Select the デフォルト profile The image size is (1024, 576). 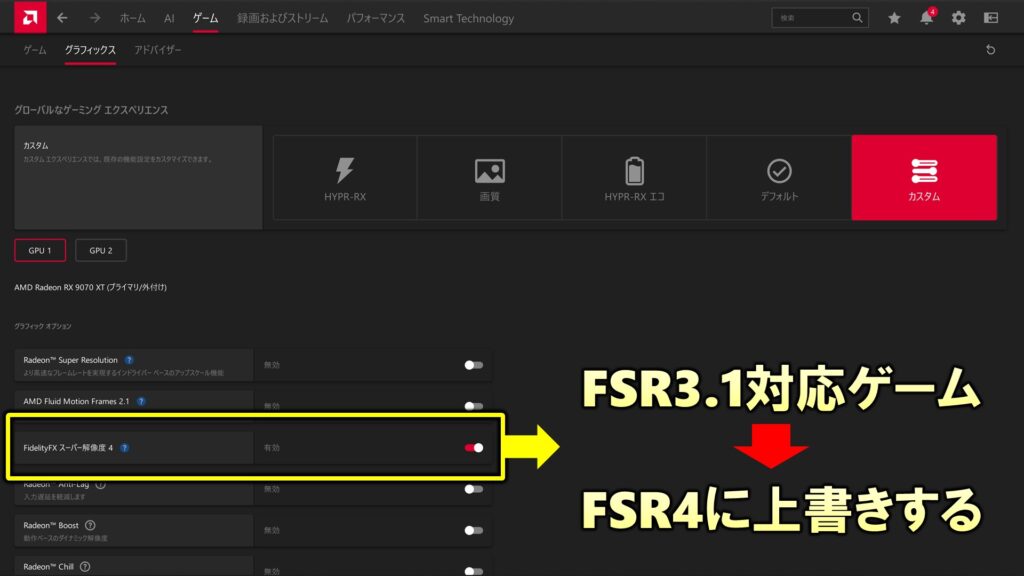pos(779,178)
